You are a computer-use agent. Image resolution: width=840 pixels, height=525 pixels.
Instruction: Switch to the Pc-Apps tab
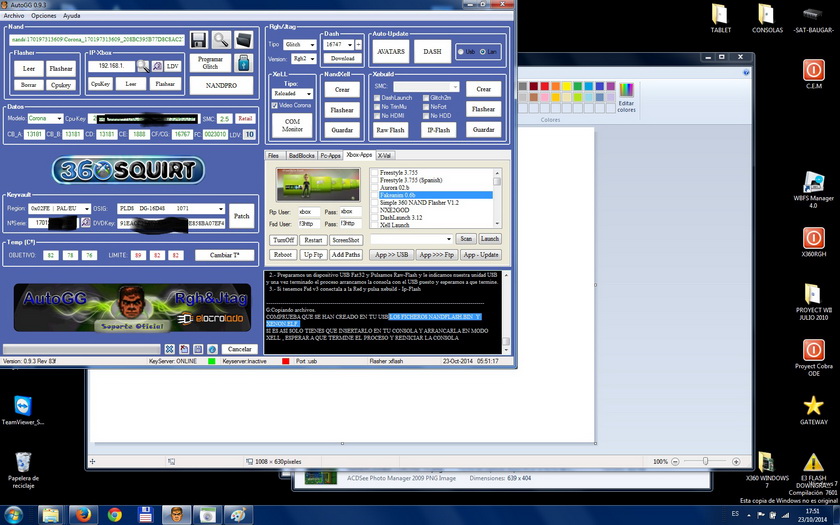point(331,155)
